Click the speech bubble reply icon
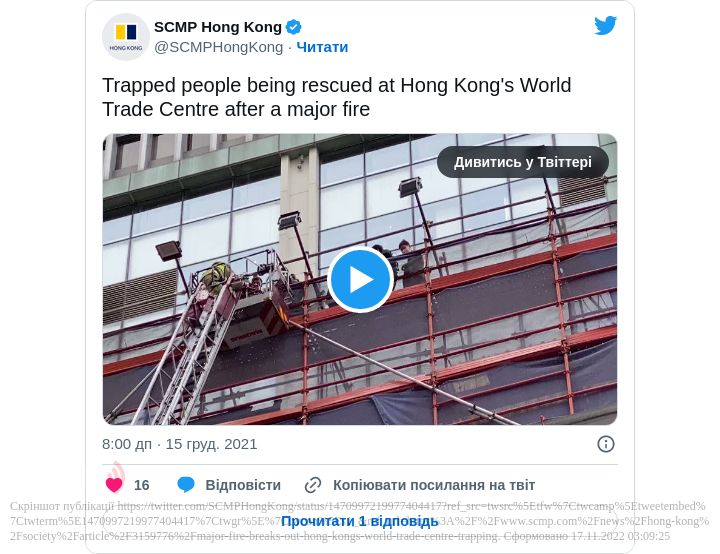 [186, 485]
